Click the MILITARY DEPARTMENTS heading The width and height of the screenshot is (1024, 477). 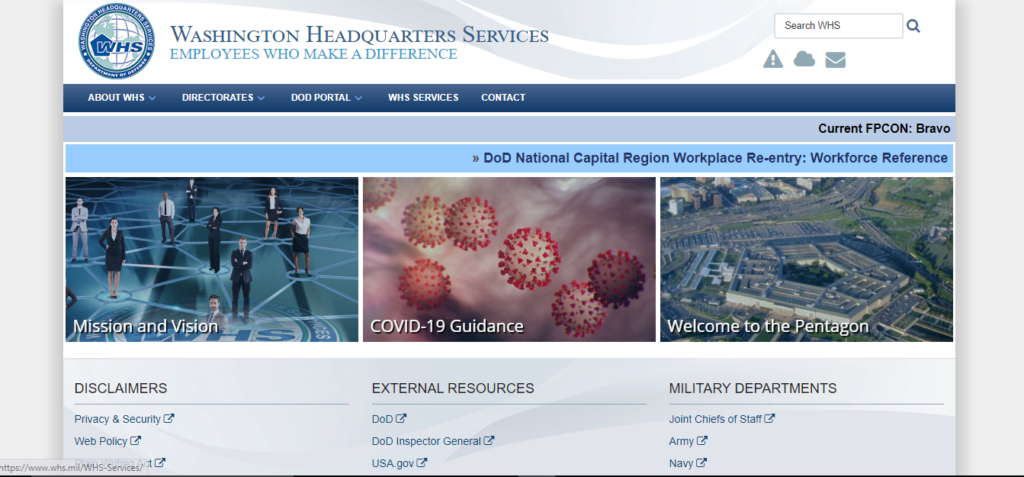coord(752,388)
